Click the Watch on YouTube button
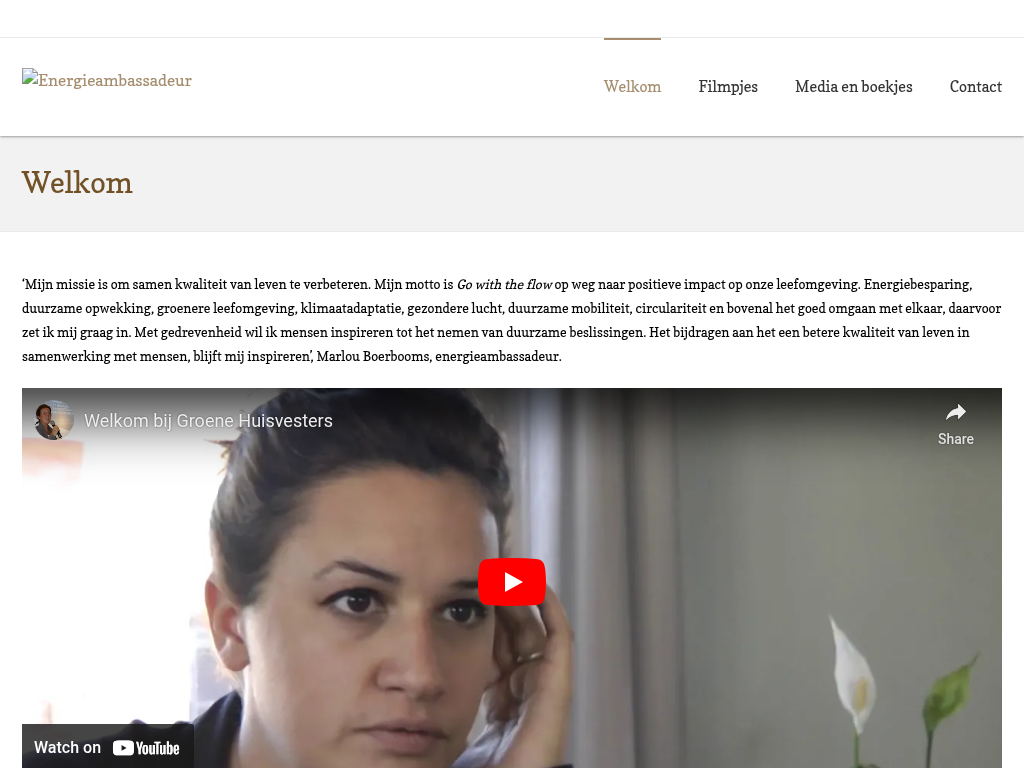The width and height of the screenshot is (1024, 768). 108,746
